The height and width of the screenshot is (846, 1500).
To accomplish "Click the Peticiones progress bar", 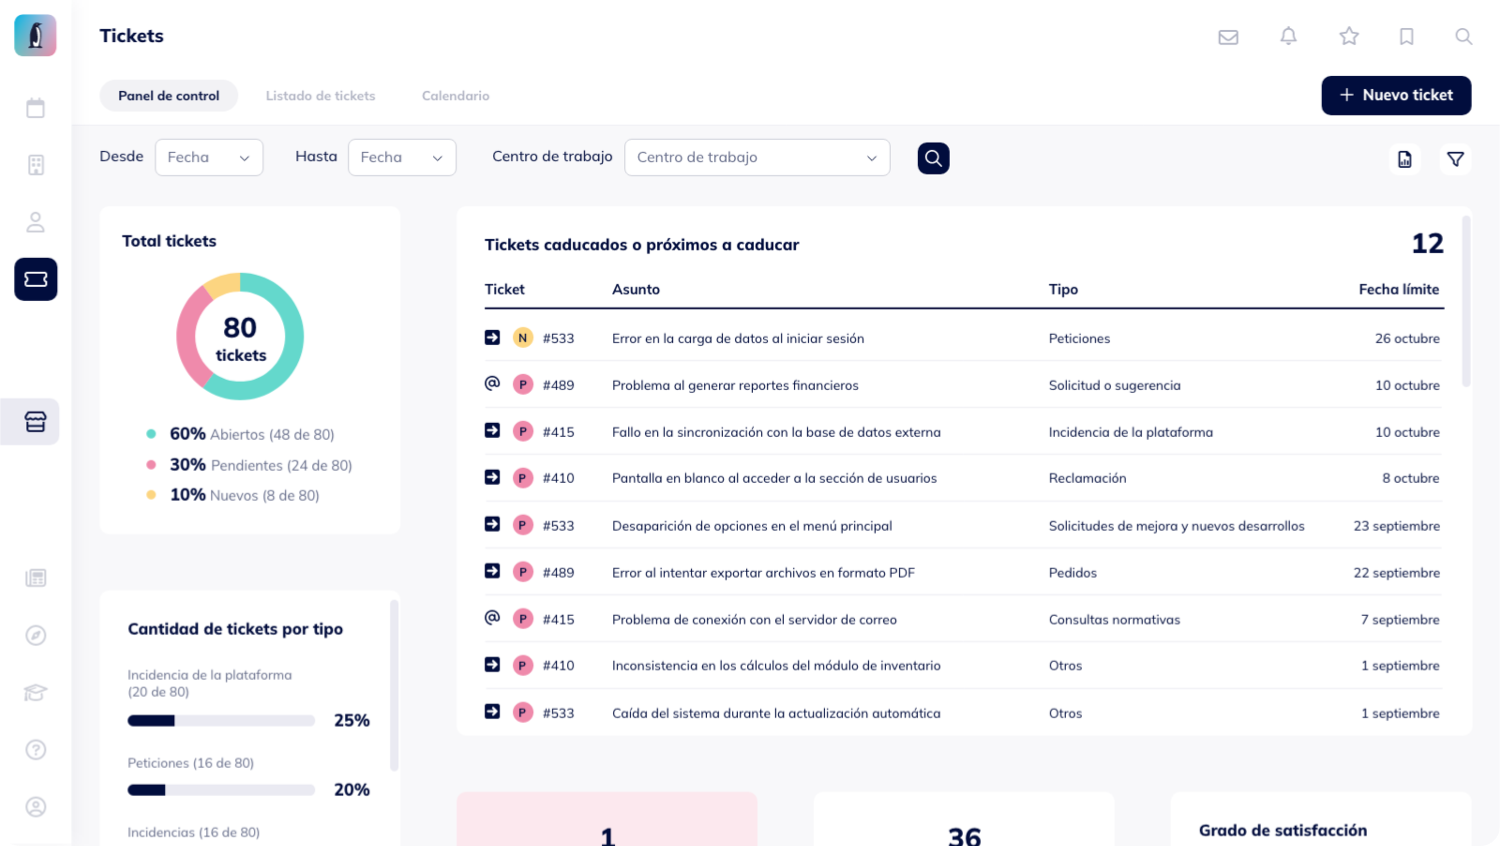I will 221,790.
